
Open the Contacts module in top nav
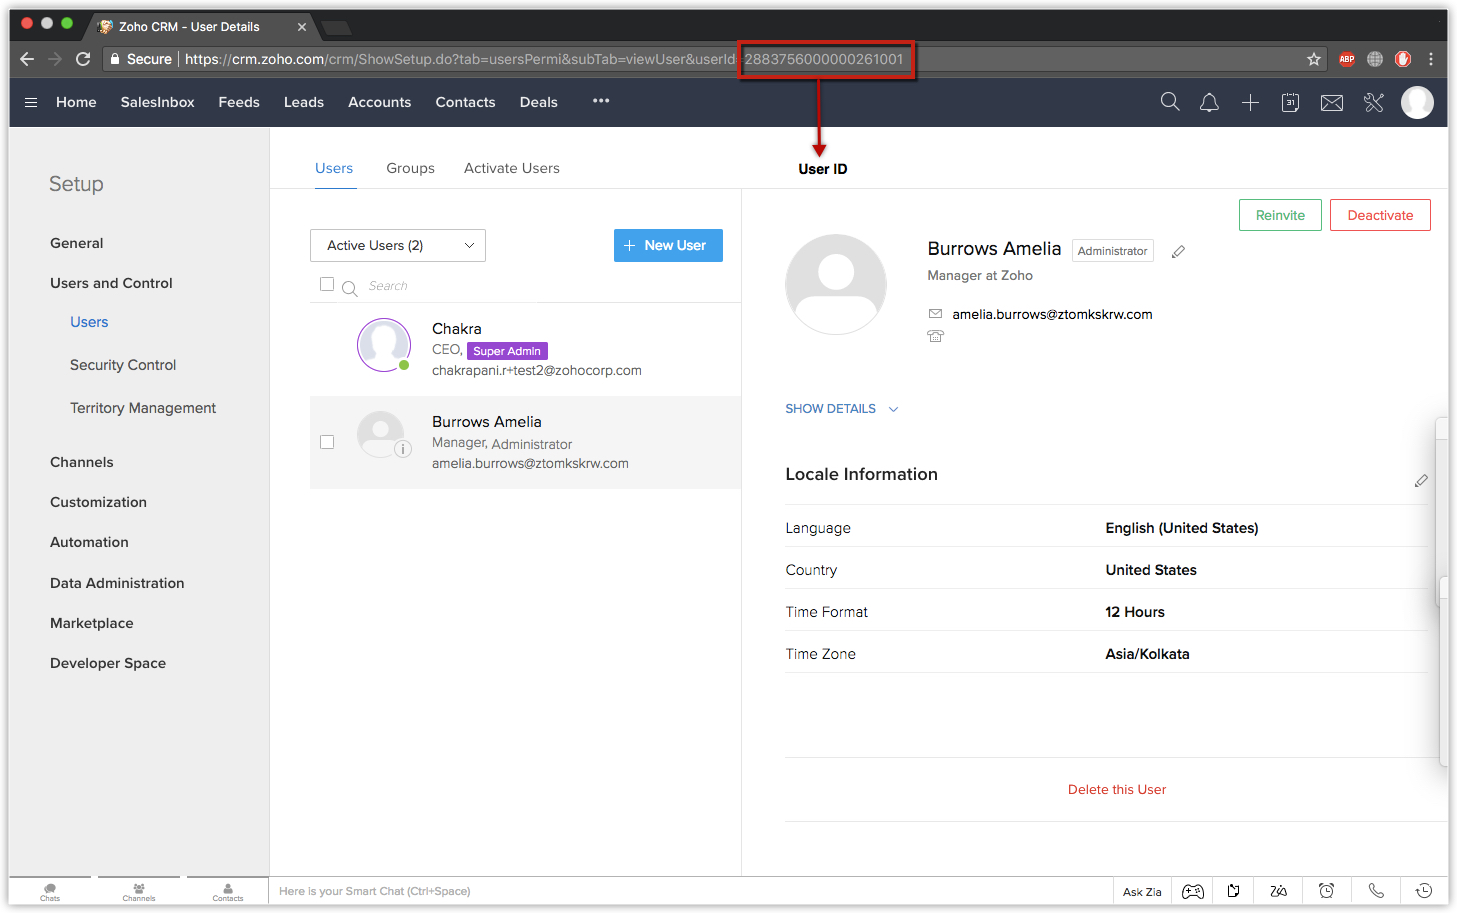click(x=466, y=102)
